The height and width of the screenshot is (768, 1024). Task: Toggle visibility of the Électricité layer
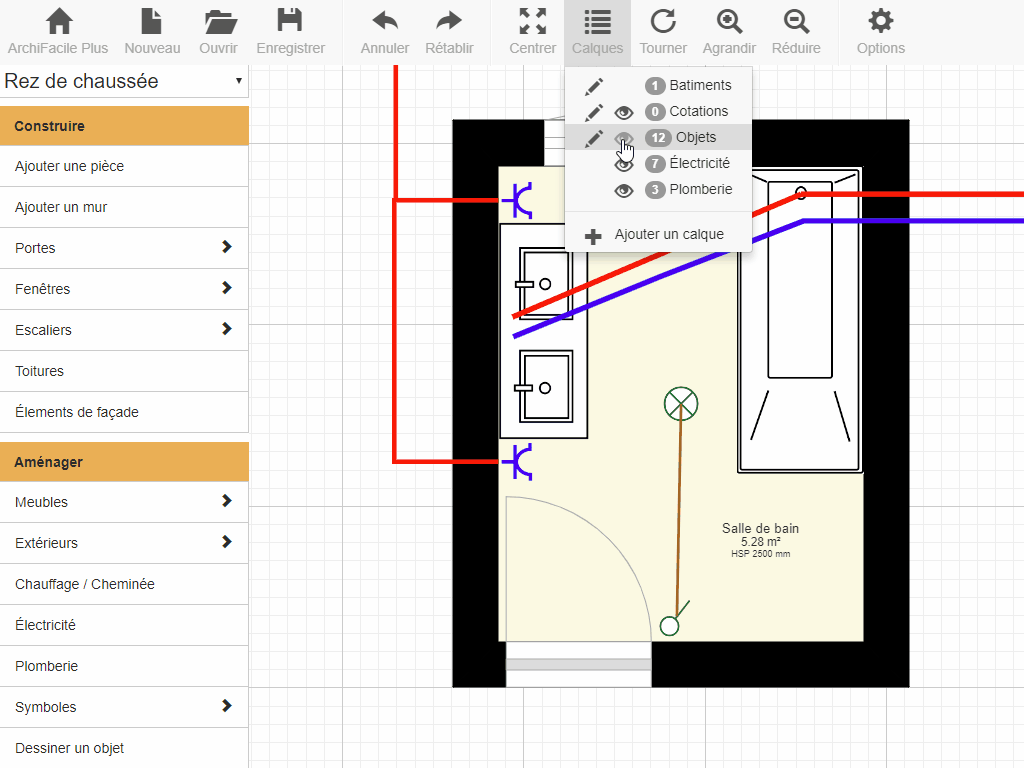624,164
